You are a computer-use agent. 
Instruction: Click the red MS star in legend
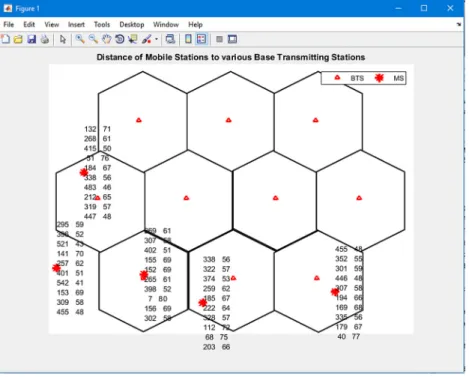click(x=379, y=78)
